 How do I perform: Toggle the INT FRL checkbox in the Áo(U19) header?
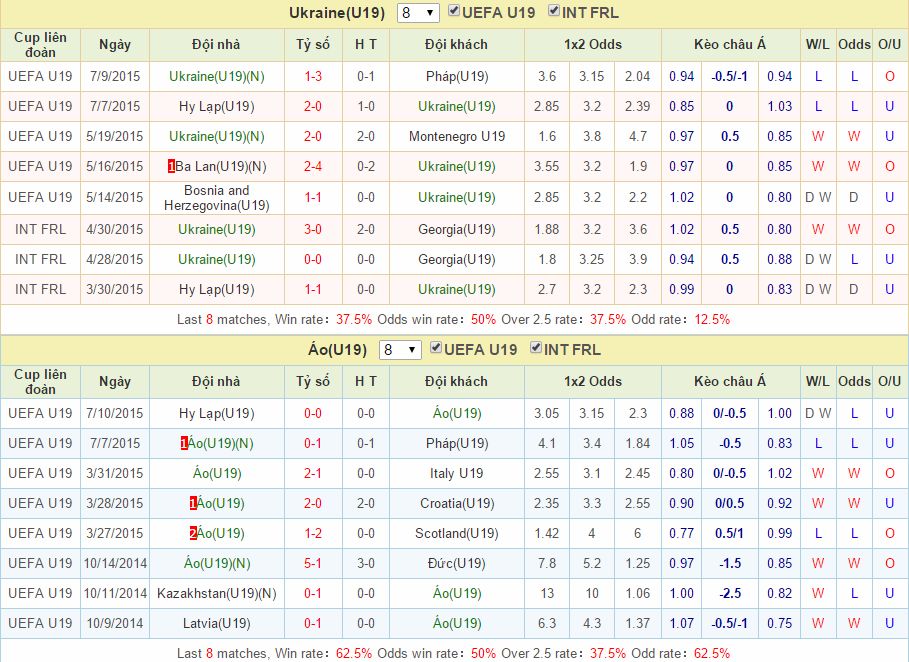(x=536, y=348)
